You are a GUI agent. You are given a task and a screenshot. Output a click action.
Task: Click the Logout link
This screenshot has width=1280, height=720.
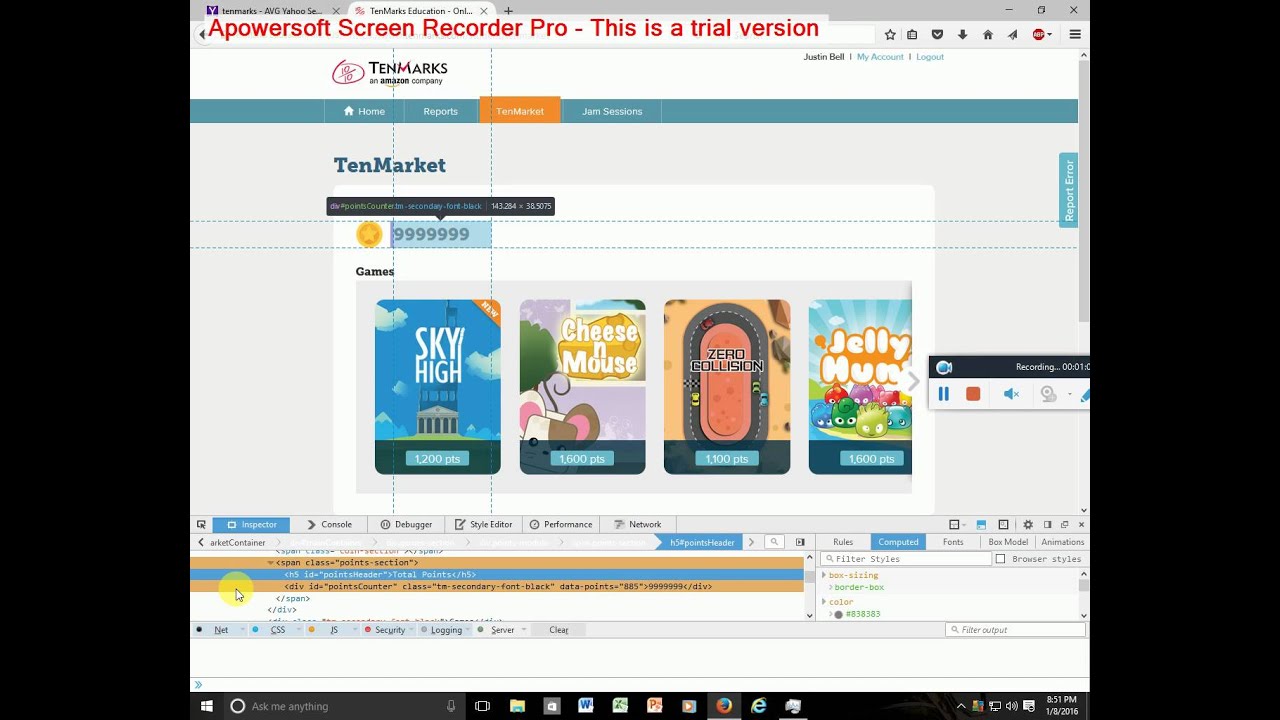click(x=930, y=57)
